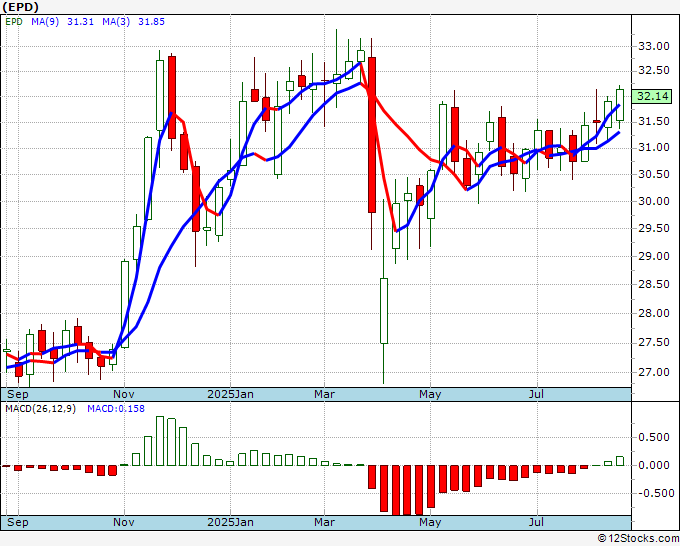Click the 0.500 MACD axis label
The image size is (680, 546).
pyautogui.click(x=654, y=438)
